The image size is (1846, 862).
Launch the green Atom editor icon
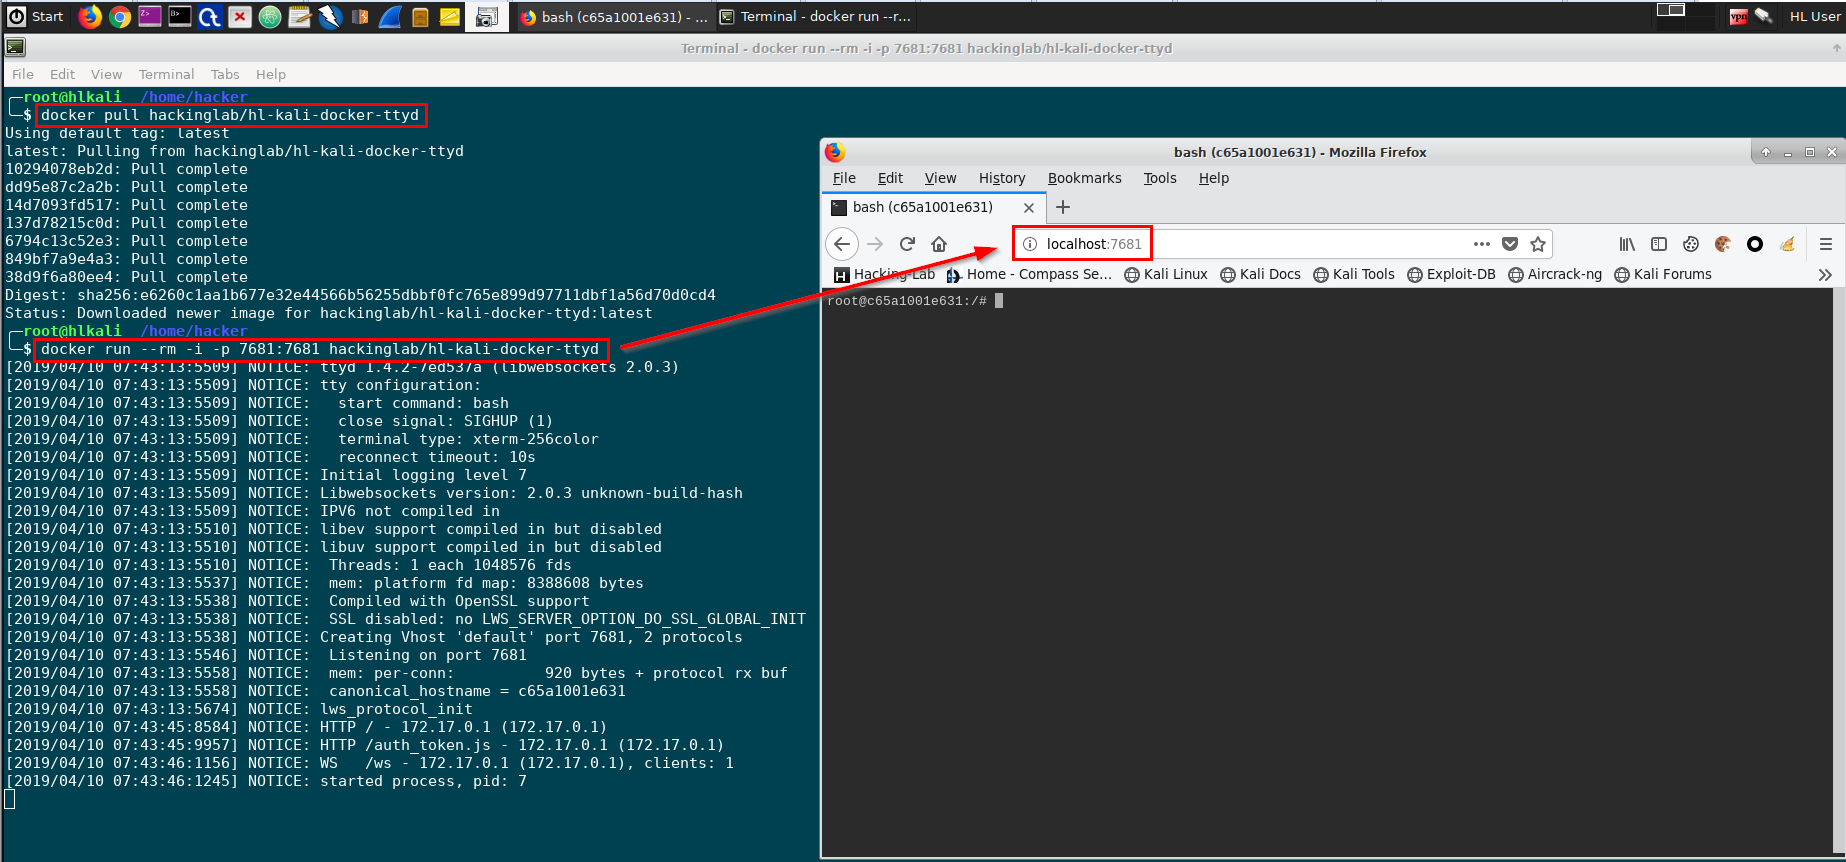tap(270, 16)
